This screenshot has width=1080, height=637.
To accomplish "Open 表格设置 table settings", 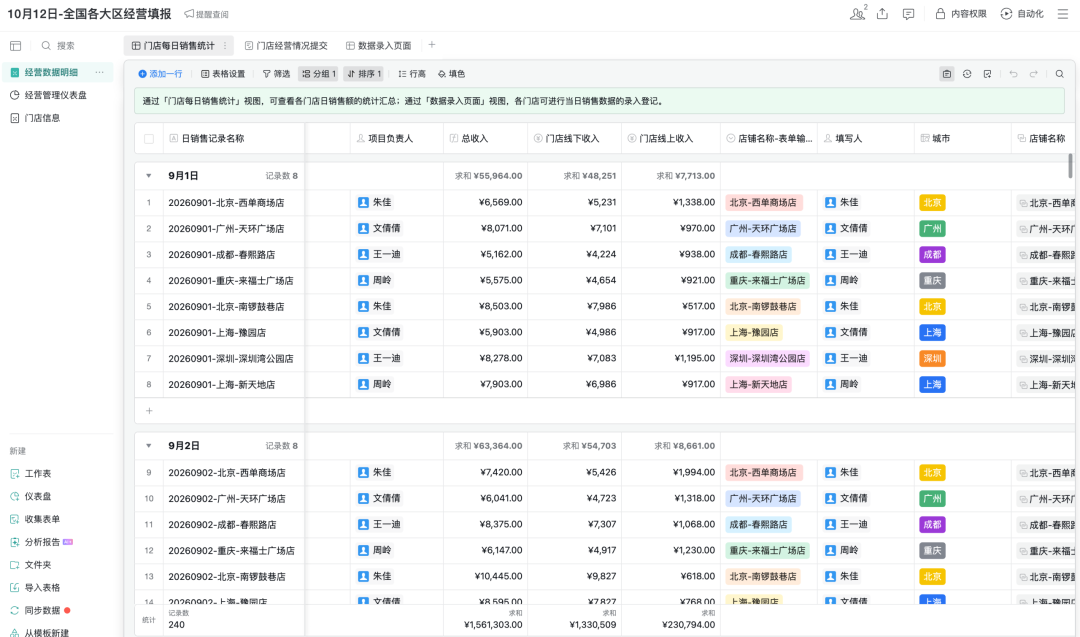I will (223, 74).
